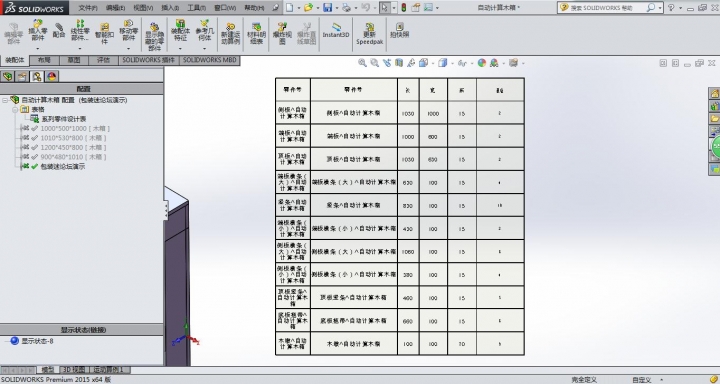Screen dimensions: 720x384
Task: Open the 系列零件设计表 design table item
Action: pos(63,119)
